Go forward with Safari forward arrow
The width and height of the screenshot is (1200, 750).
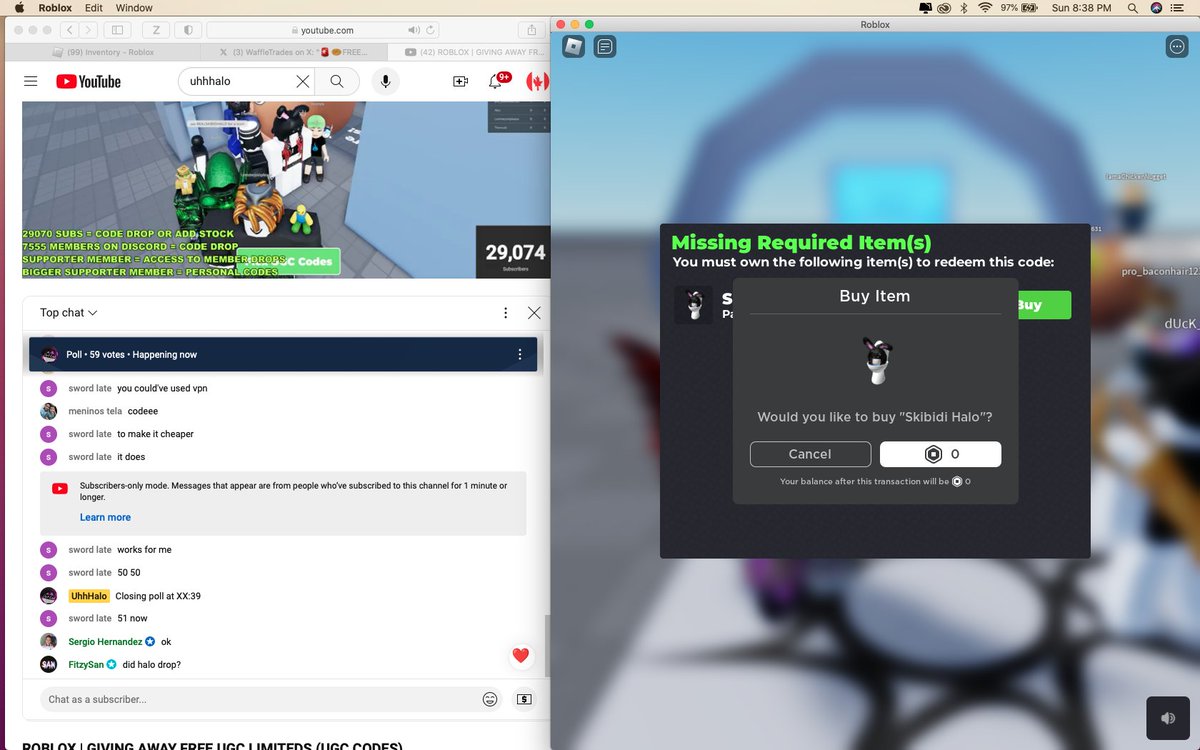click(90, 31)
